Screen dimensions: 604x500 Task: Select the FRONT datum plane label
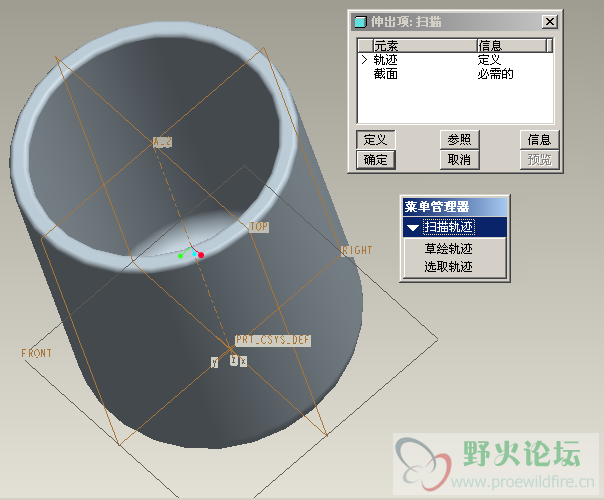click(36, 353)
